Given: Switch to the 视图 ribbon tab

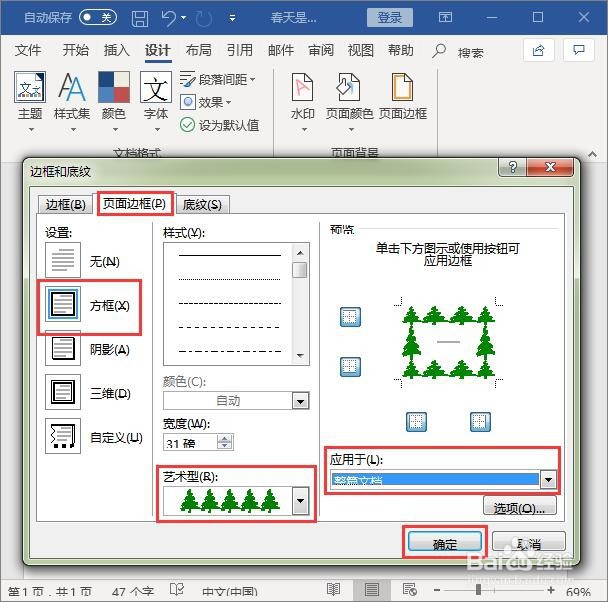Looking at the screenshot, I should click(361, 50).
